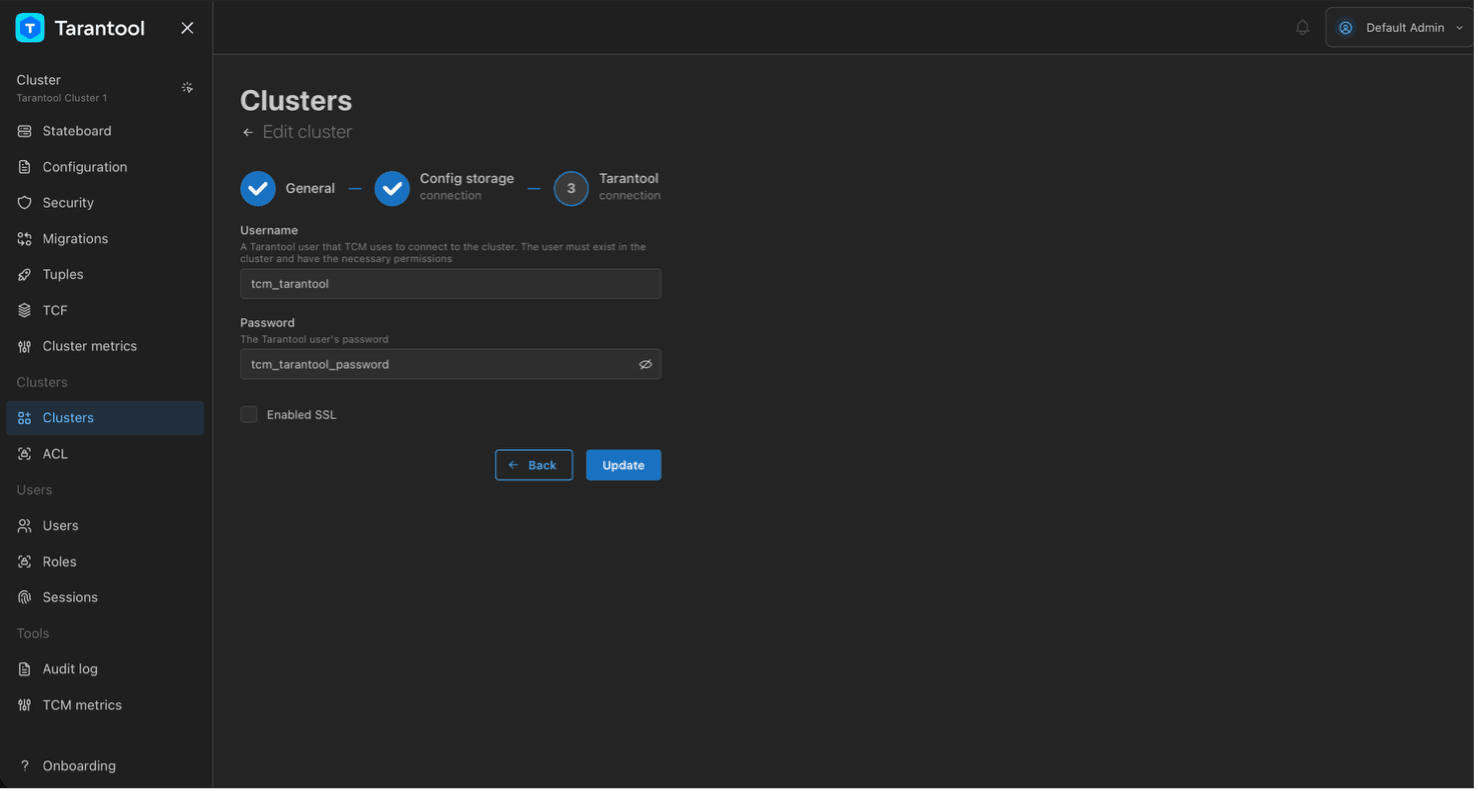The image size is (1478, 791).
Task: Open Stateboard from the sidebar
Action: [105, 132]
